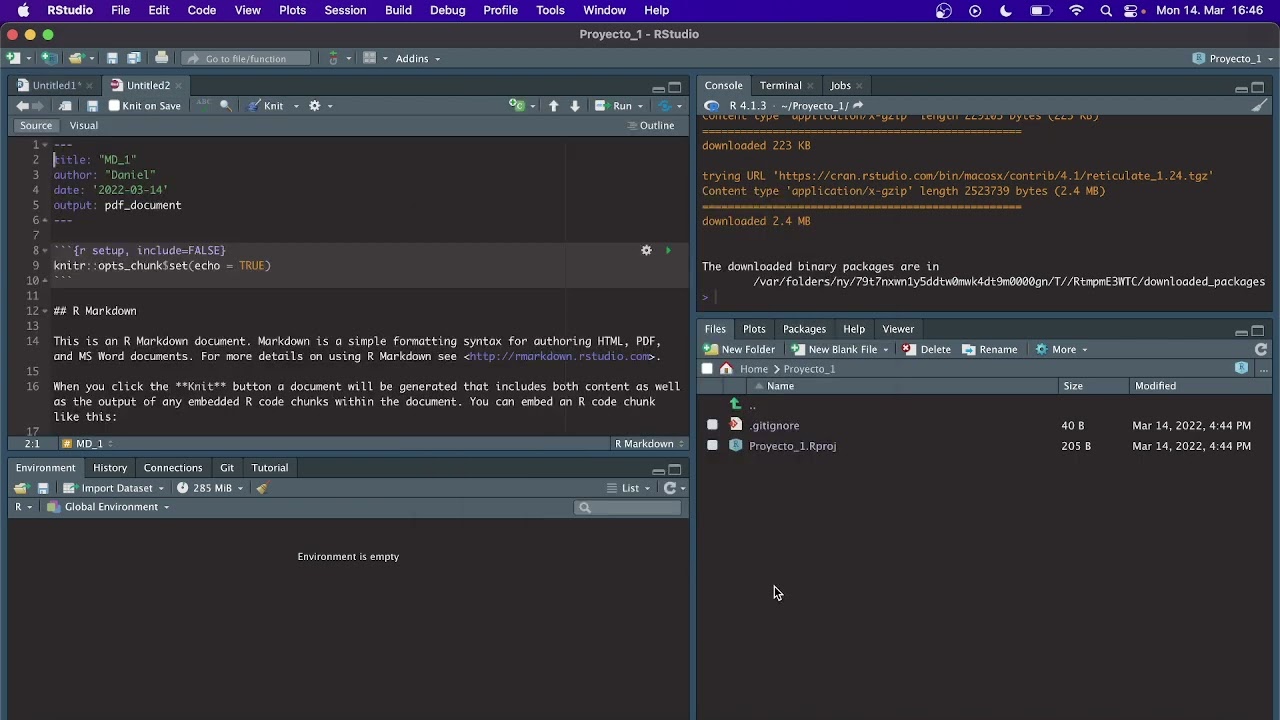Toggle the document Outline panel

point(650,126)
